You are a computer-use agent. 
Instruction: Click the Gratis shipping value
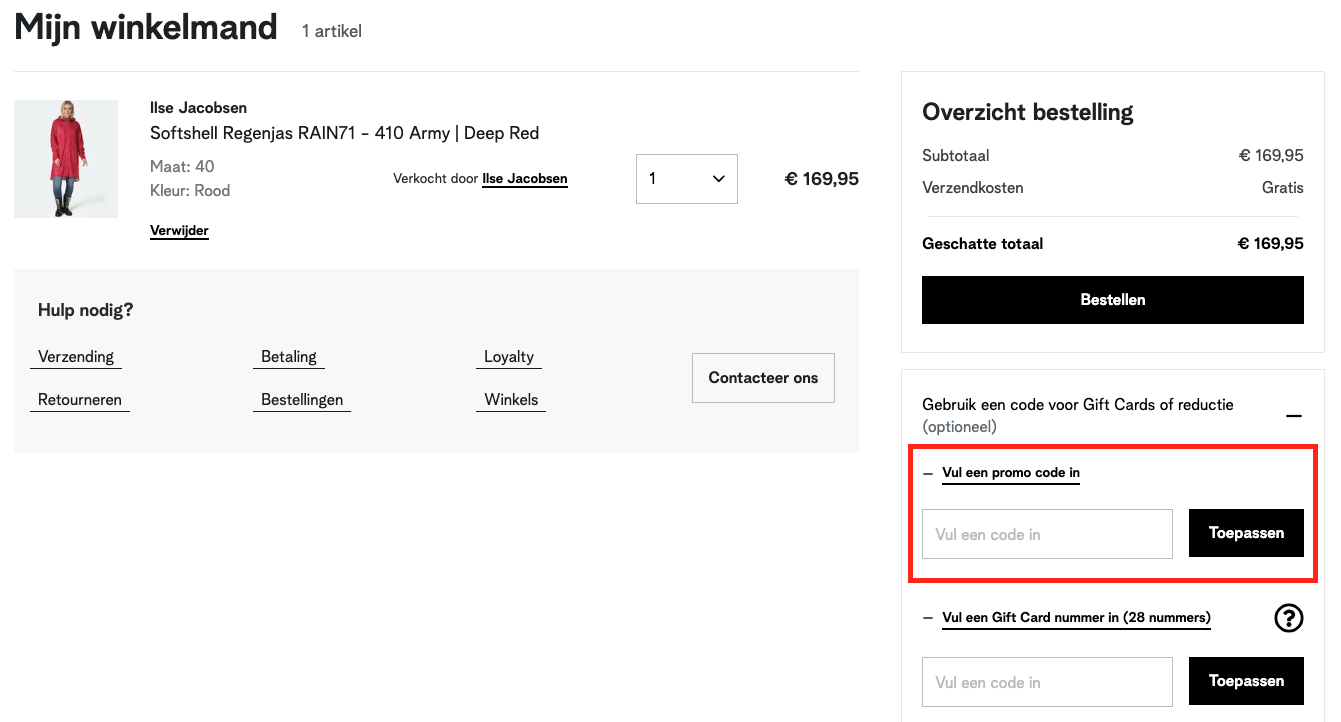(1283, 188)
